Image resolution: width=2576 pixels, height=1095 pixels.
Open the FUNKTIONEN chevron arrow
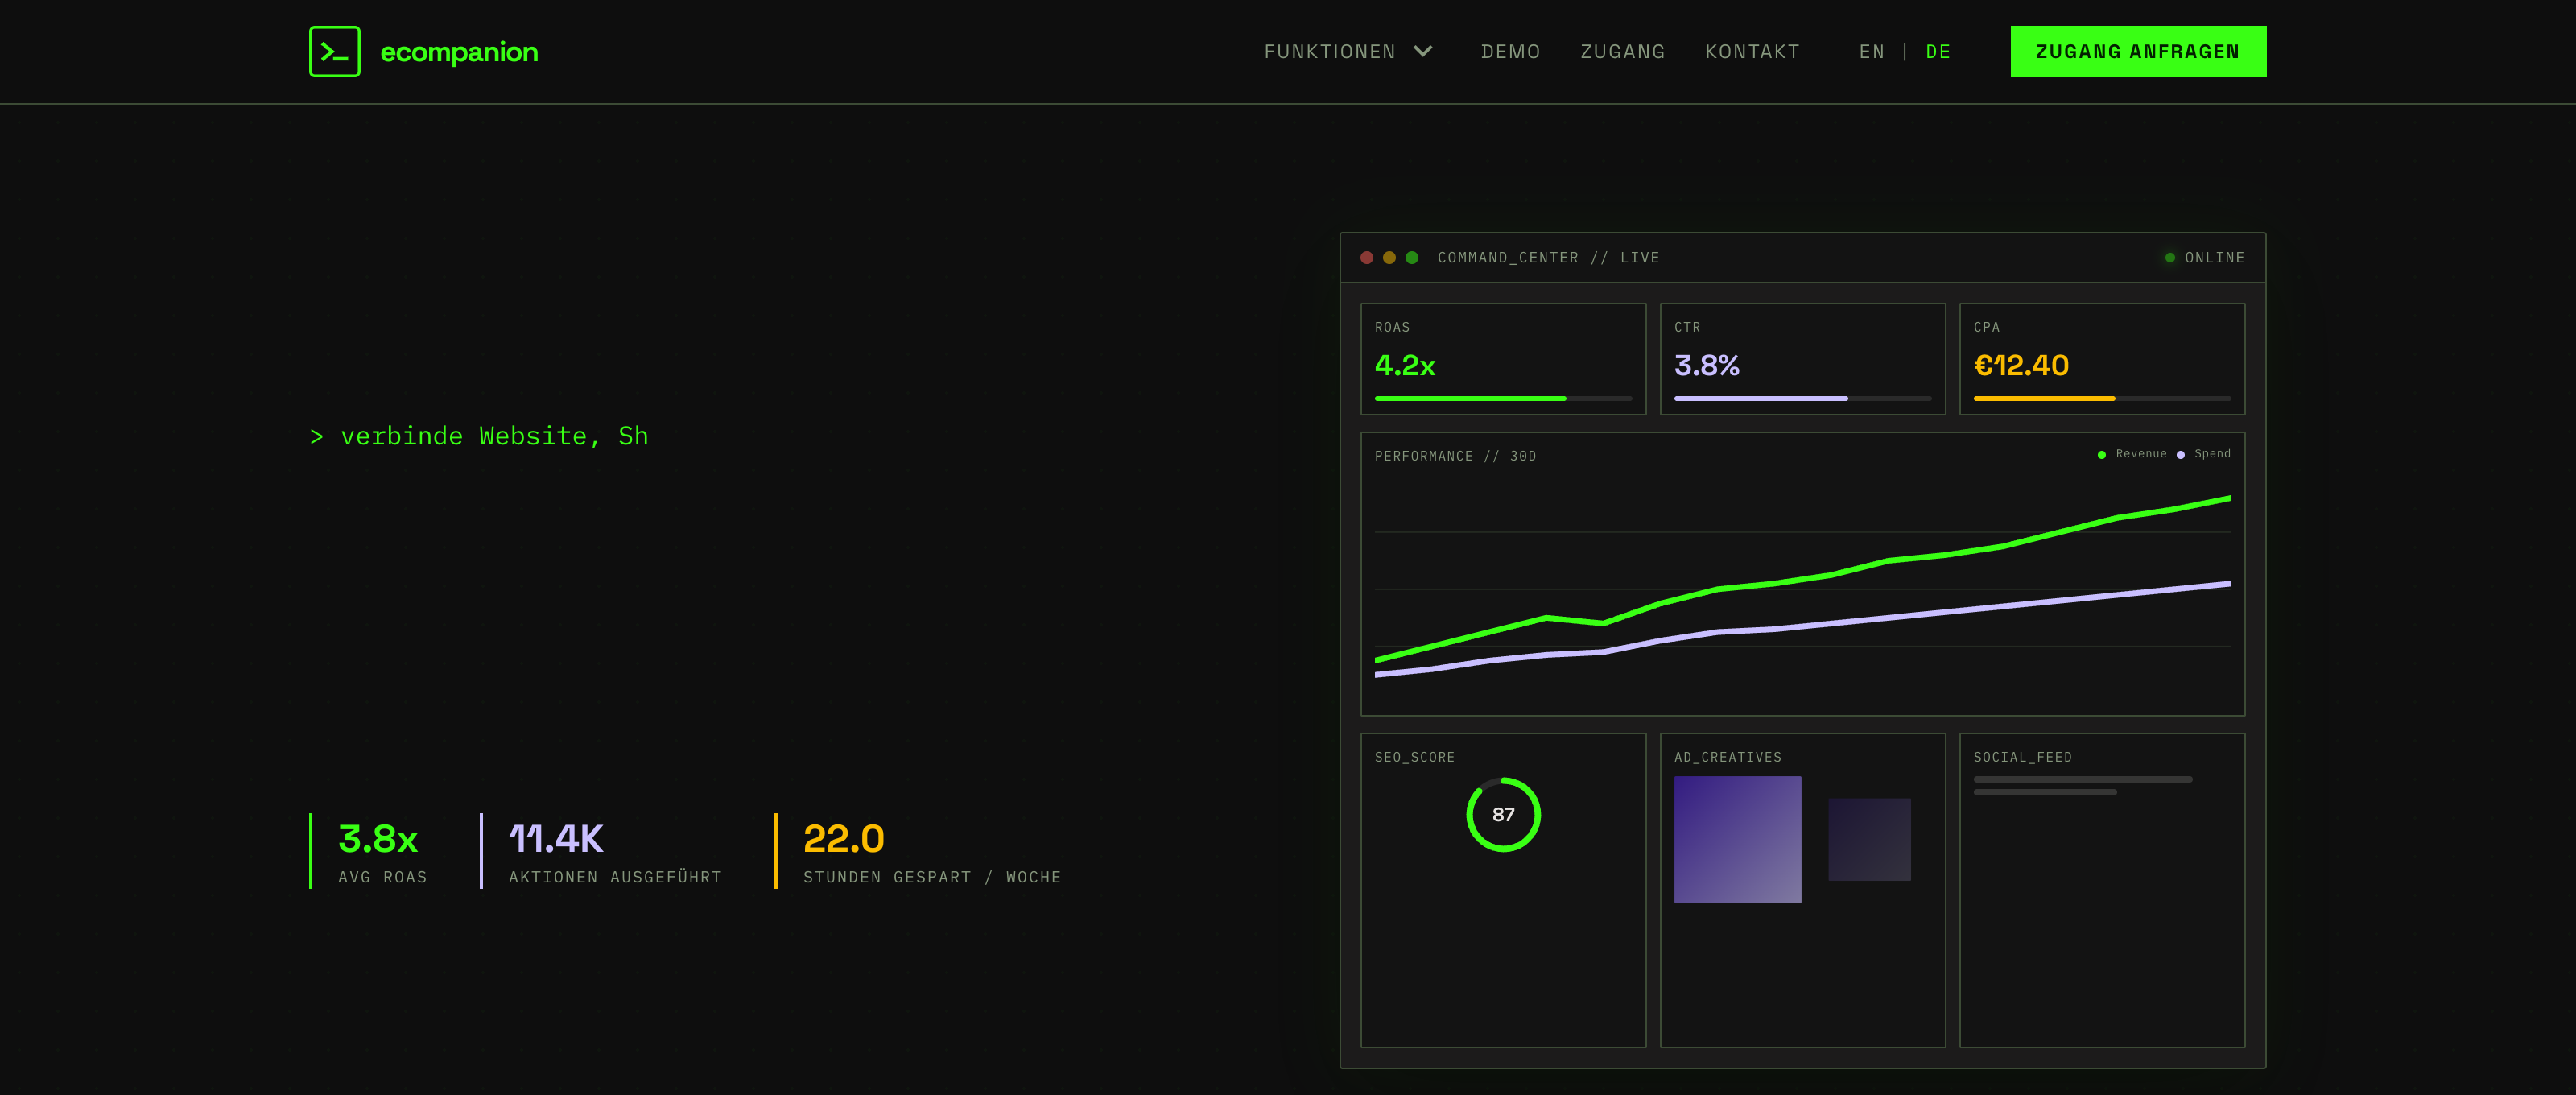pyautogui.click(x=1423, y=51)
